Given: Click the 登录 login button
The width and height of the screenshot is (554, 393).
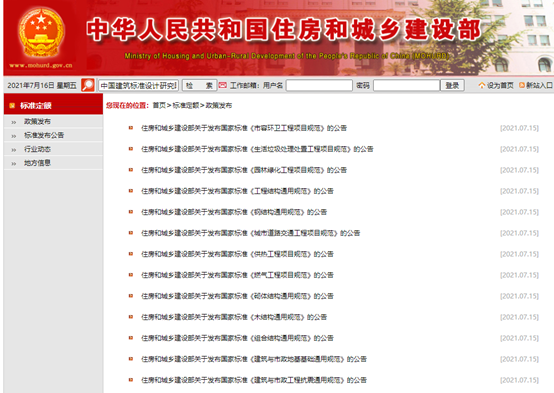Looking at the screenshot, I should click(452, 86).
